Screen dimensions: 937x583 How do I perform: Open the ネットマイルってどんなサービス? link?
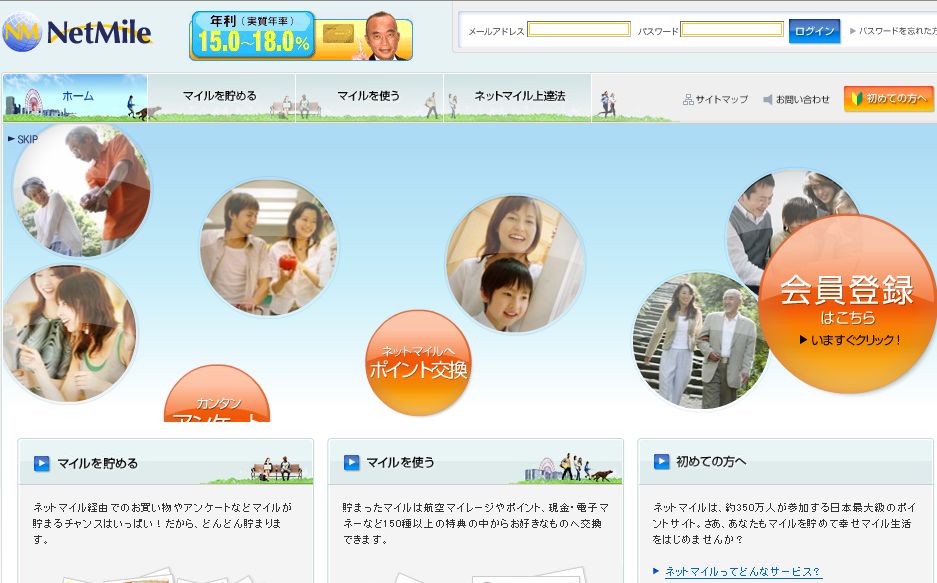point(742,572)
